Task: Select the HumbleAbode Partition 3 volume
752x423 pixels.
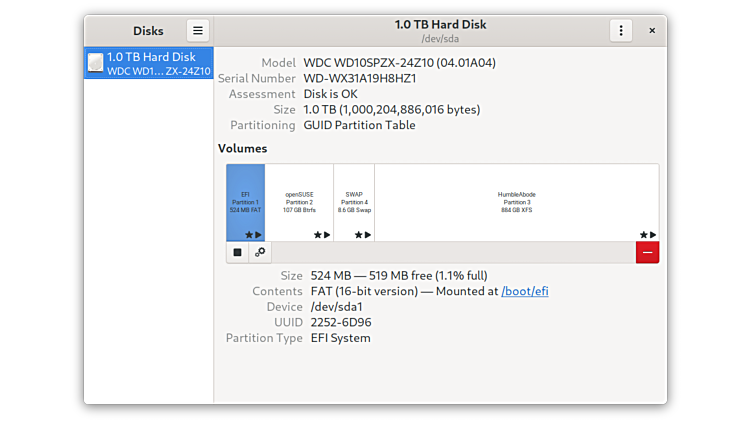Action: tap(516, 200)
